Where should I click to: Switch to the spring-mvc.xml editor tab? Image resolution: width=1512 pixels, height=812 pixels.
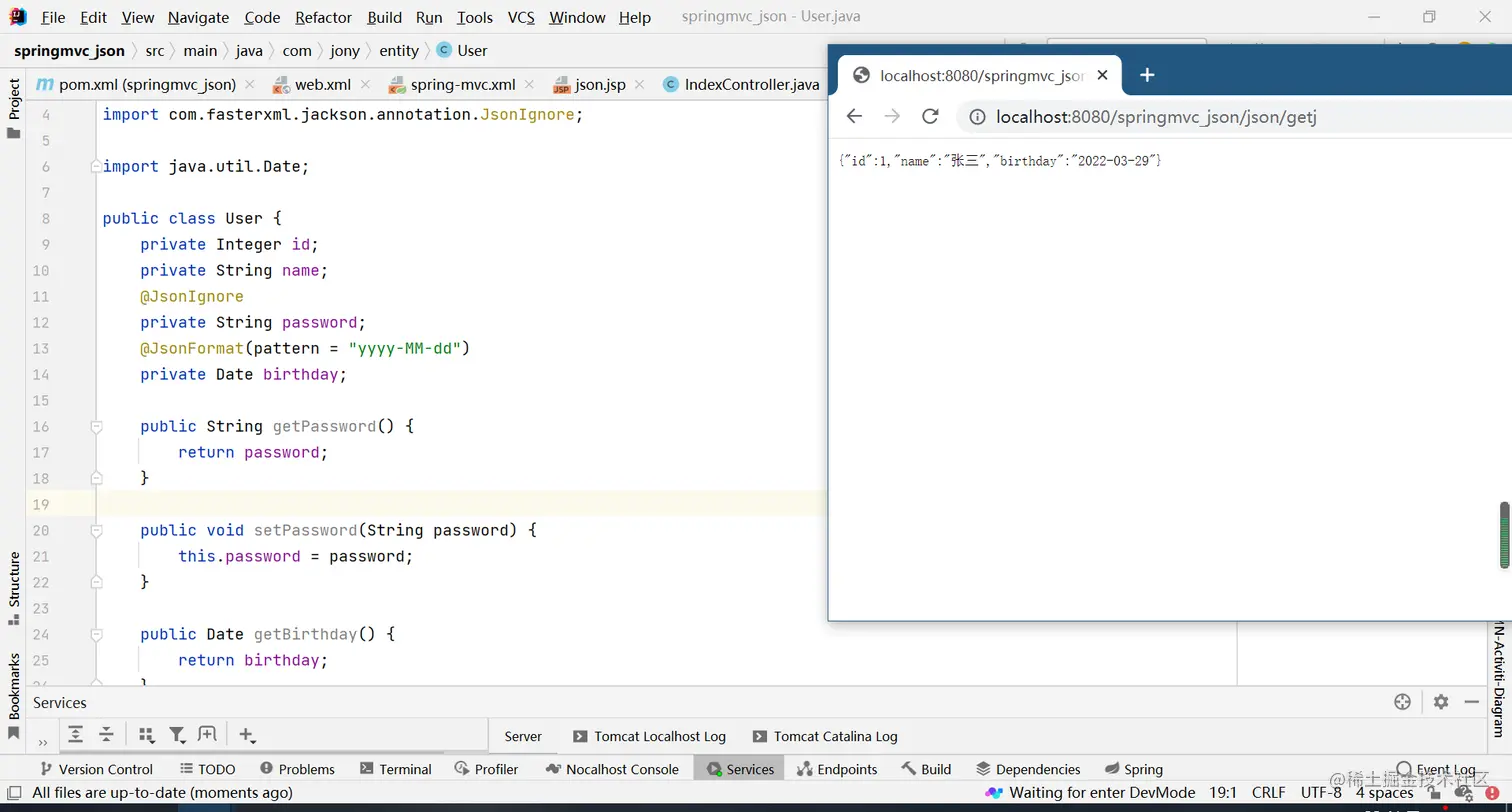coord(451,84)
